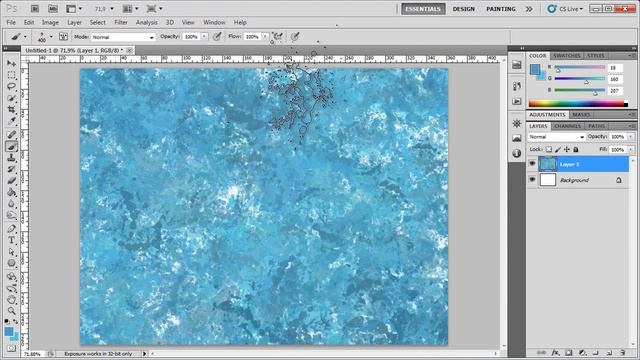Viewport: 640px width, 360px height.
Task: Open the brush Opacity slider arrow
Action: [x=204, y=37]
